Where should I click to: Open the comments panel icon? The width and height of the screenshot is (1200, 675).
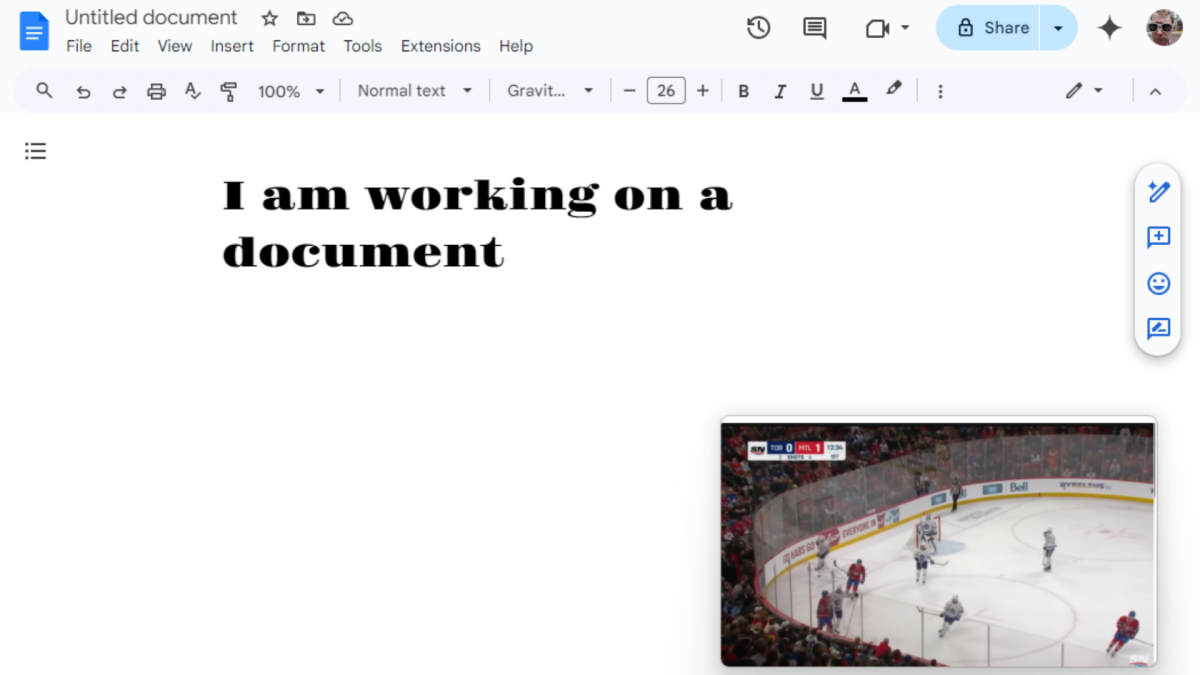pyautogui.click(x=815, y=28)
